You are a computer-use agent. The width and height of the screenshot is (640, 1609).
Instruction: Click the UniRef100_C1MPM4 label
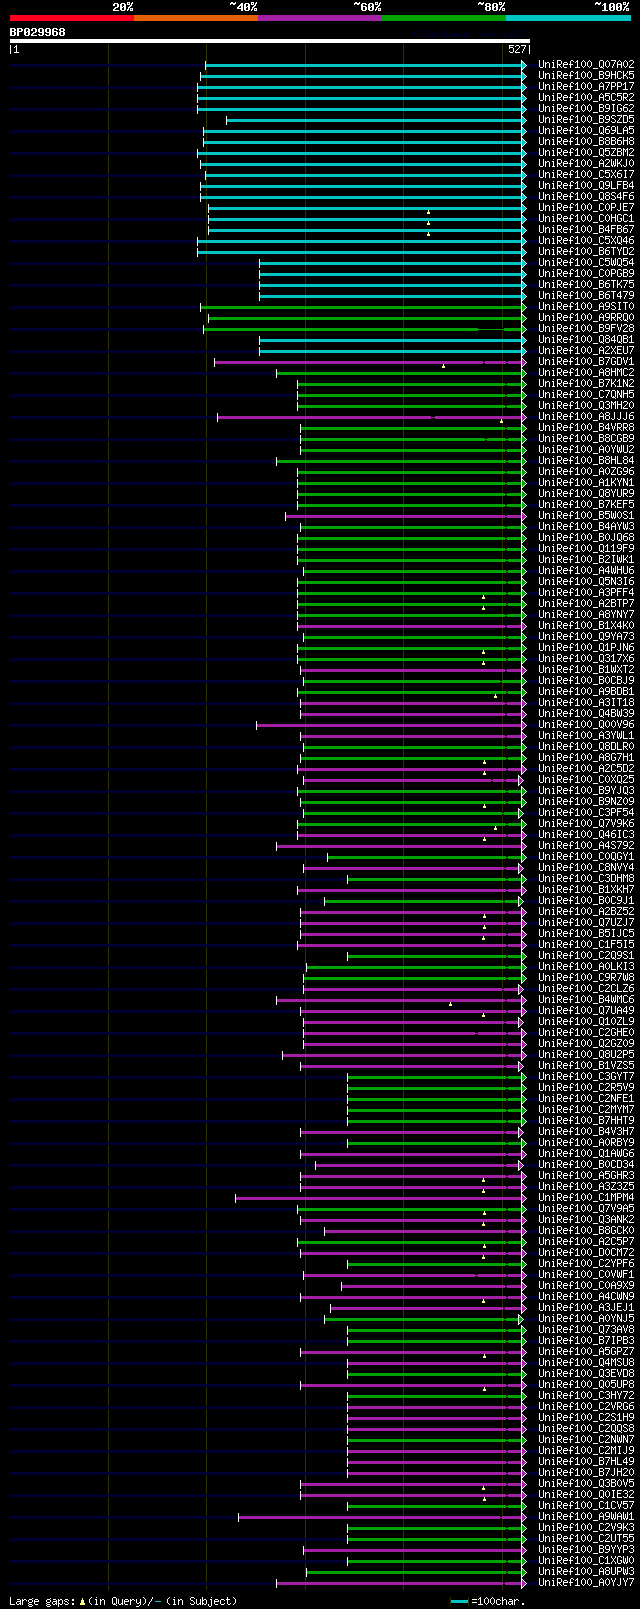(586, 1198)
